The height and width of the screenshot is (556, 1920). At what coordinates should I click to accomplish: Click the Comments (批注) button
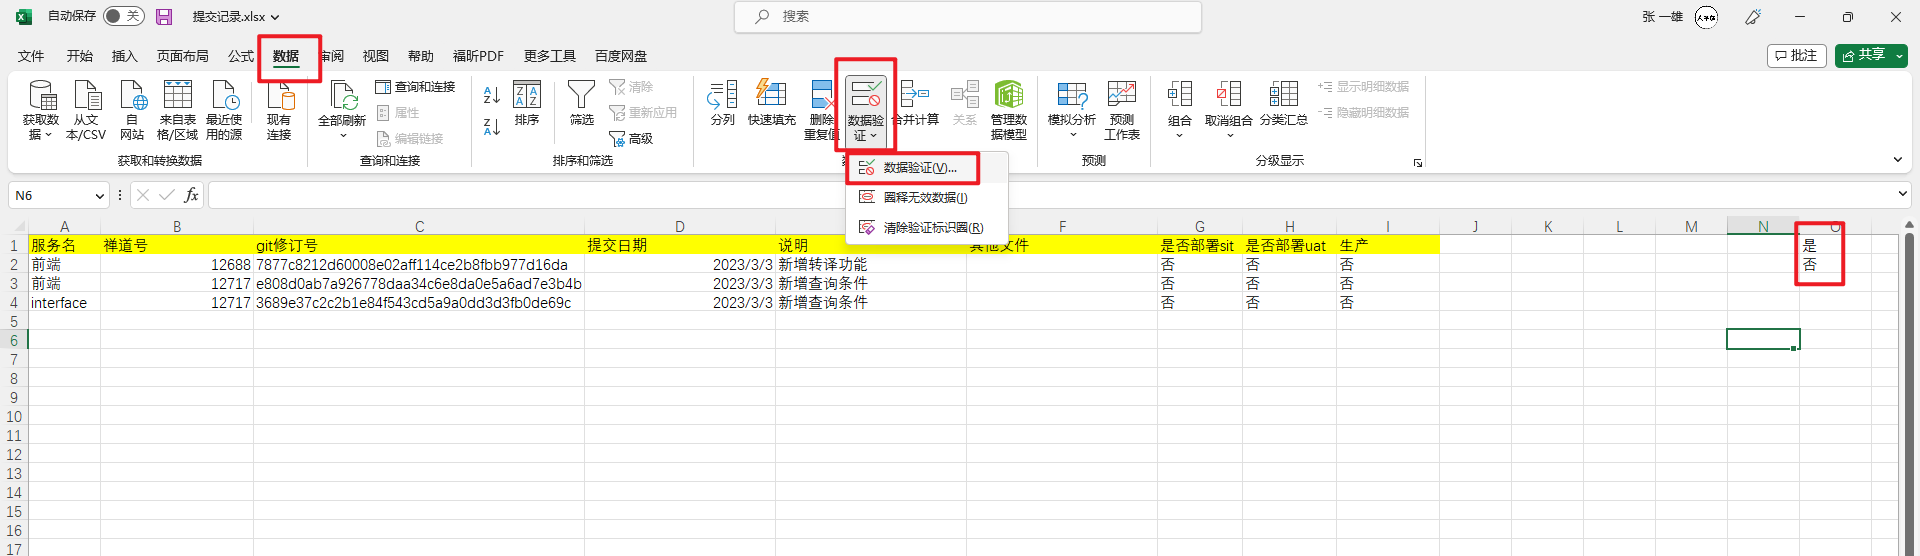coord(1796,55)
